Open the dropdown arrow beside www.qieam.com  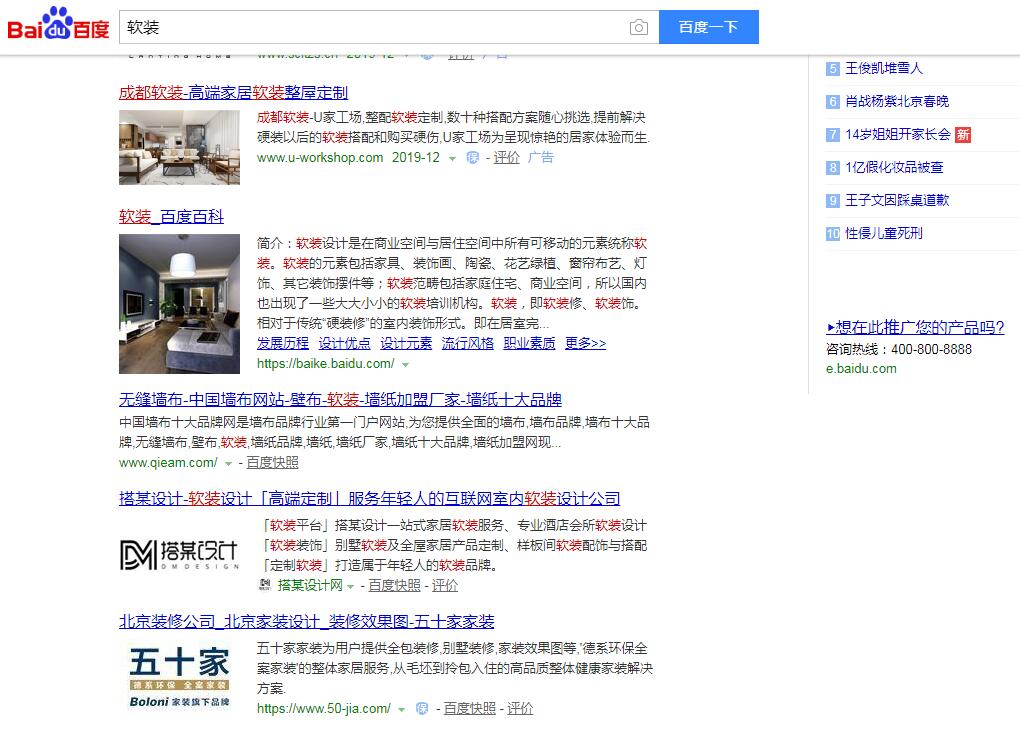click(x=228, y=464)
